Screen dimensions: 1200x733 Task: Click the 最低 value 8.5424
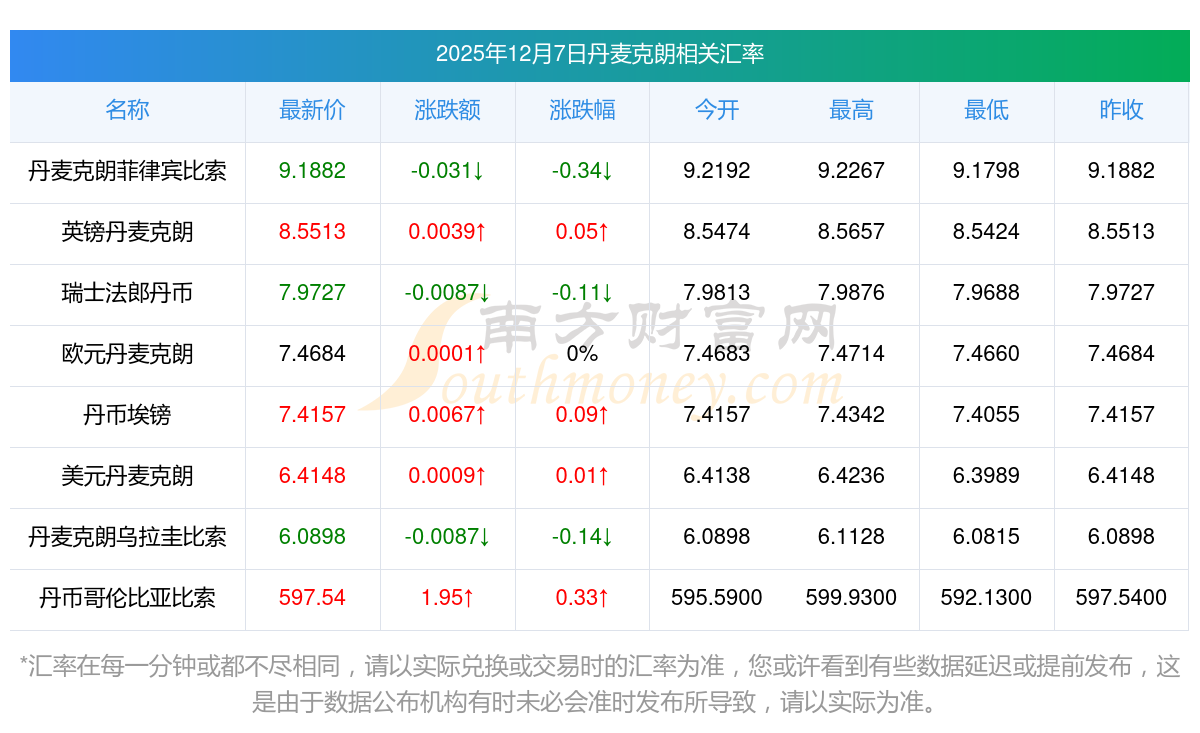pos(986,232)
